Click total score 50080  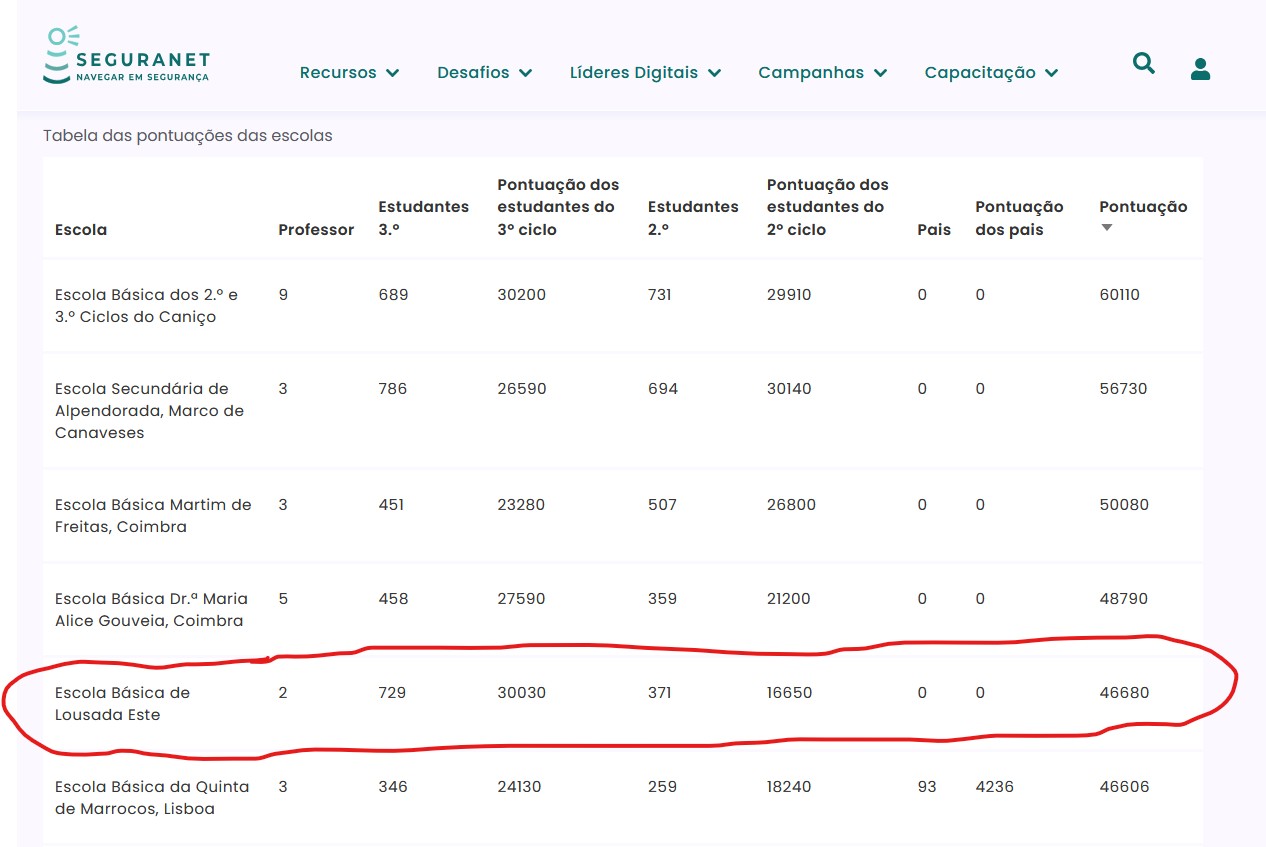[1124, 505]
